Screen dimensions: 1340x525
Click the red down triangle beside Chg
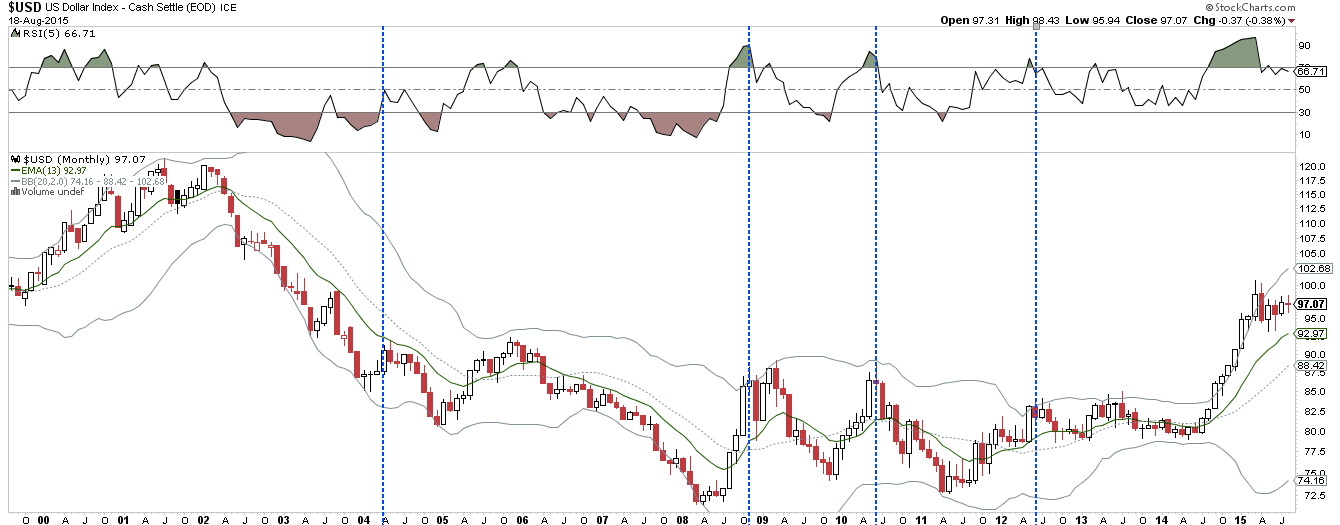pos(1291,21)
